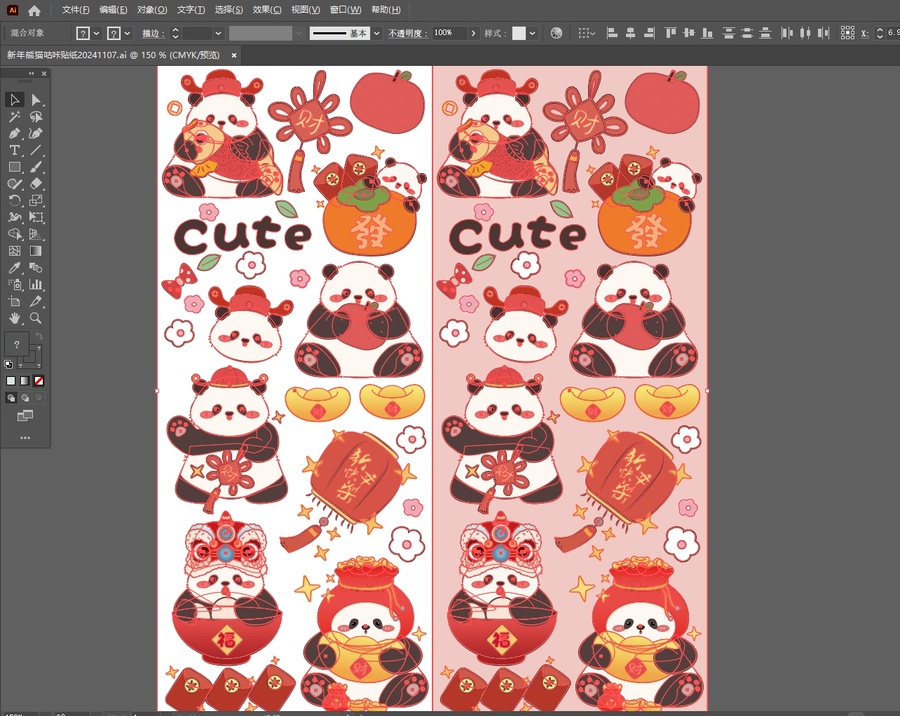The image size is (900, 716).
Task: Toggle vertical align bottom
Action: pos(708,33)
